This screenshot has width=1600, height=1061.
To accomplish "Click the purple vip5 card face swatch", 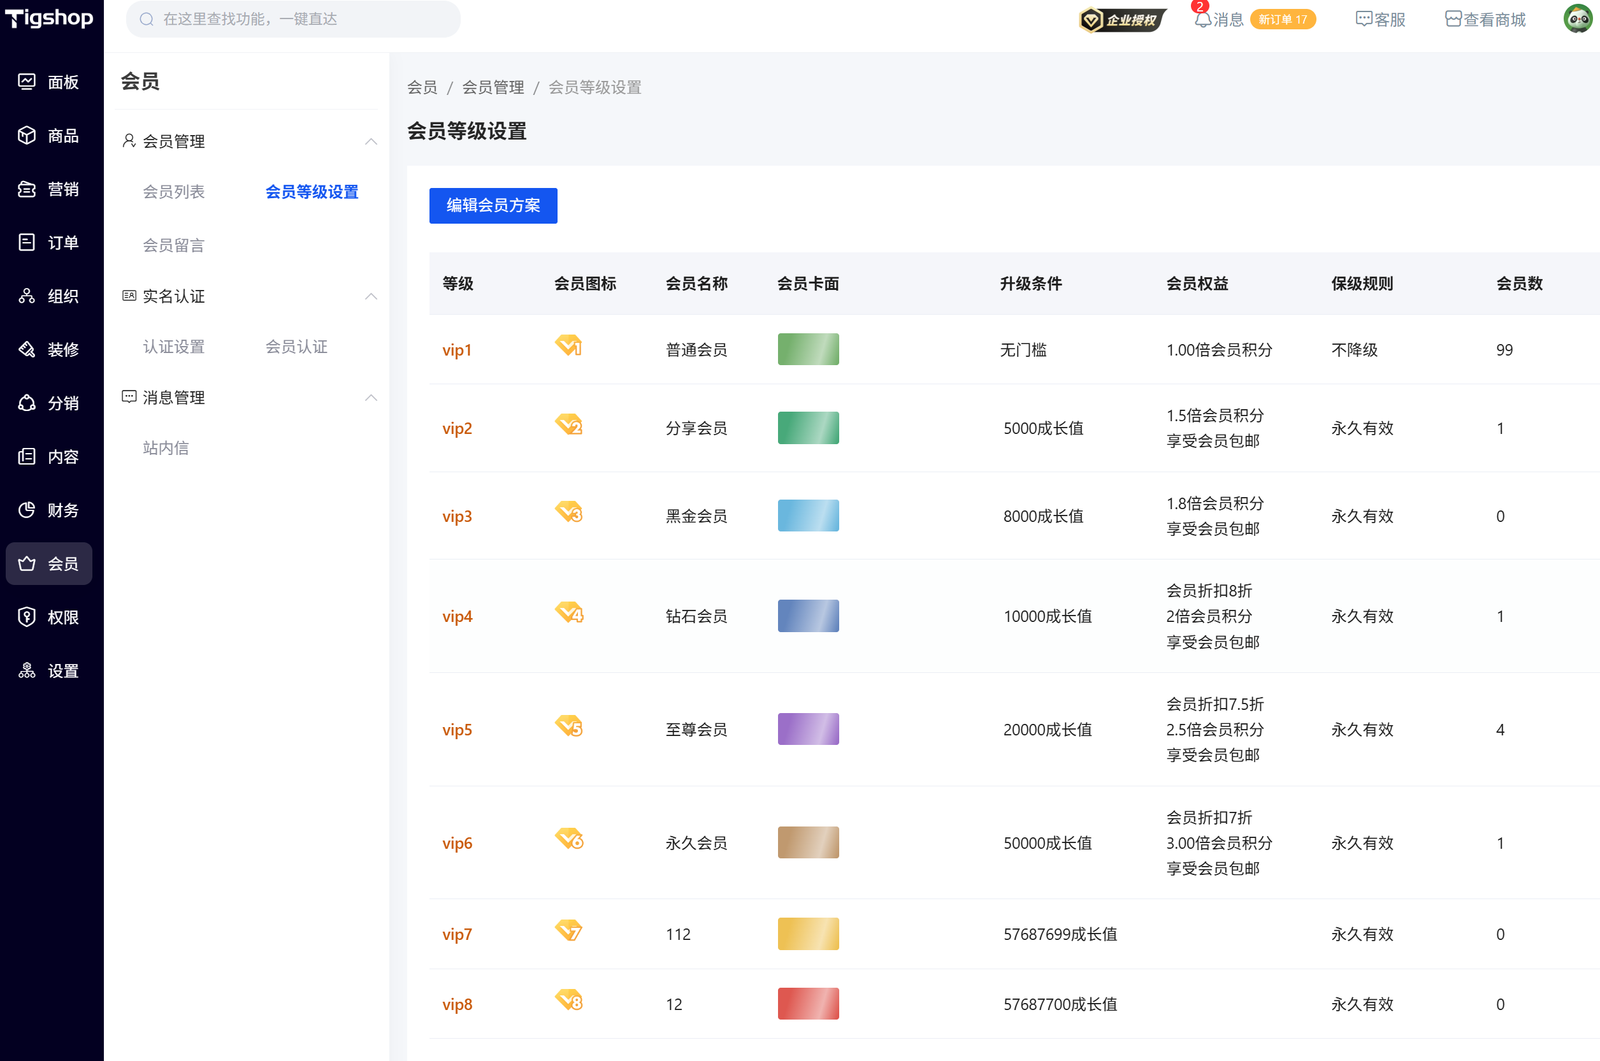I will click(808, 729).
